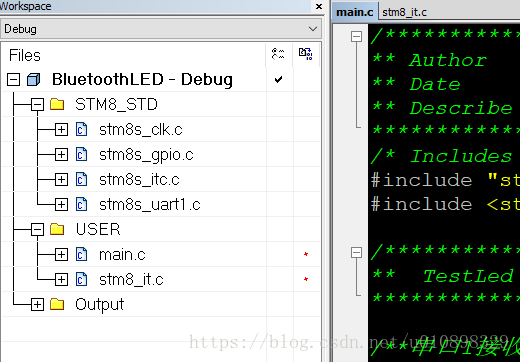This screenshot has width=520, height=362.
Task: Collapse the USER folder
Action: click(37, 230)
